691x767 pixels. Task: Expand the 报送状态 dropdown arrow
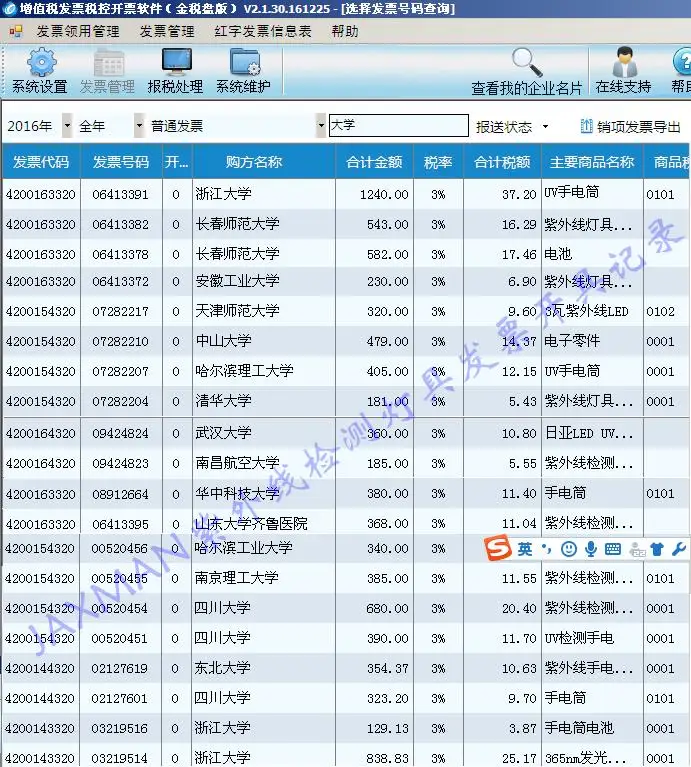pos(545,127)
